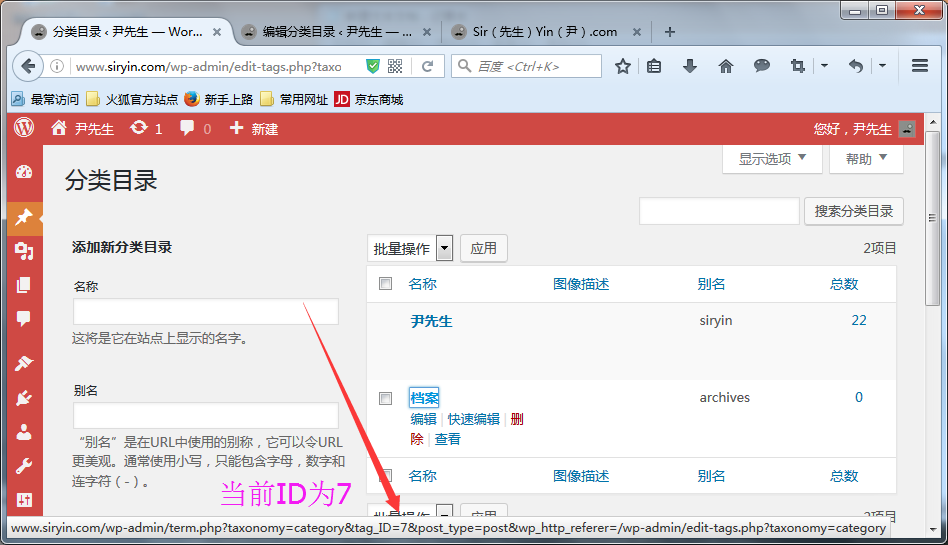Open comments bubble in admin bar
Screen dimensions: 948x545
(195, 128)
